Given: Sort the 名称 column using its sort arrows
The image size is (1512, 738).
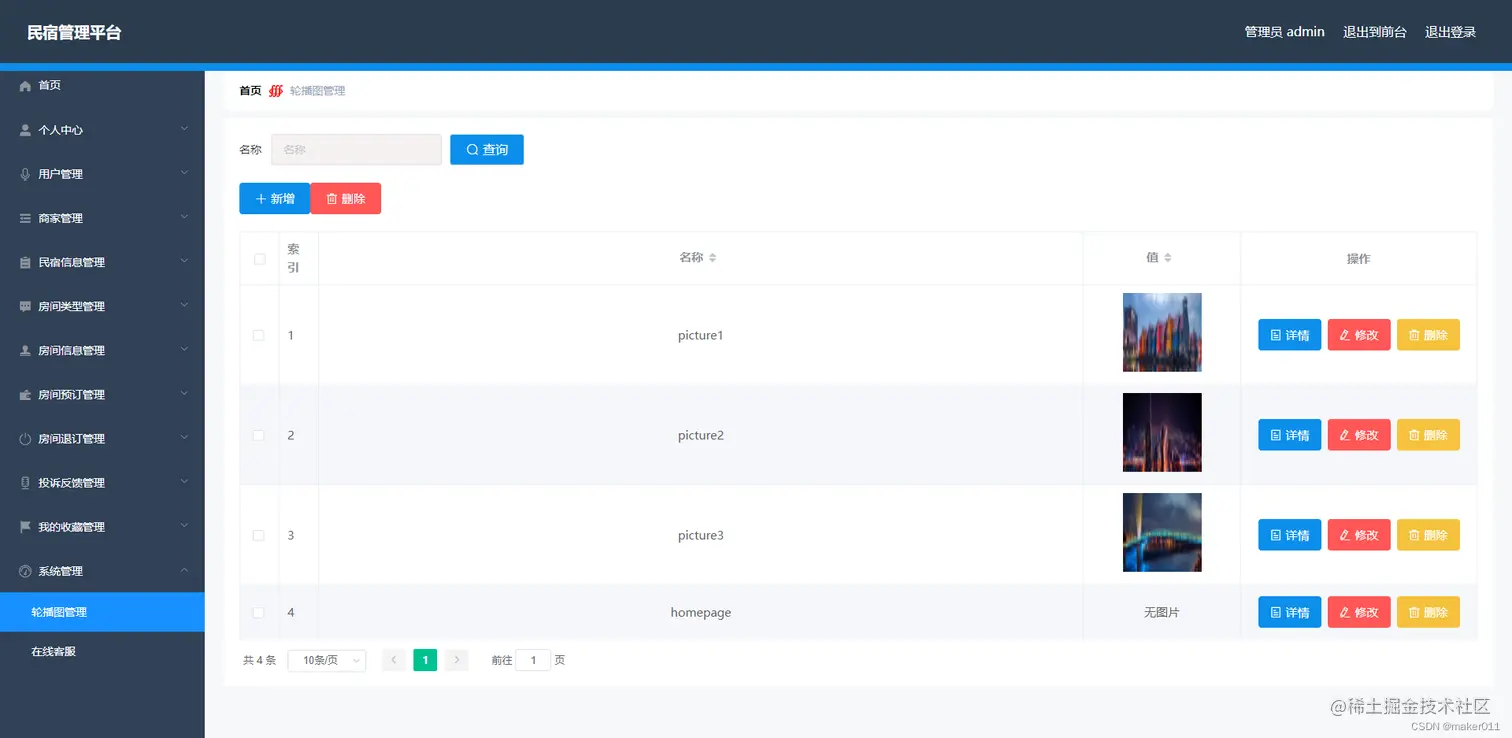Looking at the screenshot, I should 713,258.
